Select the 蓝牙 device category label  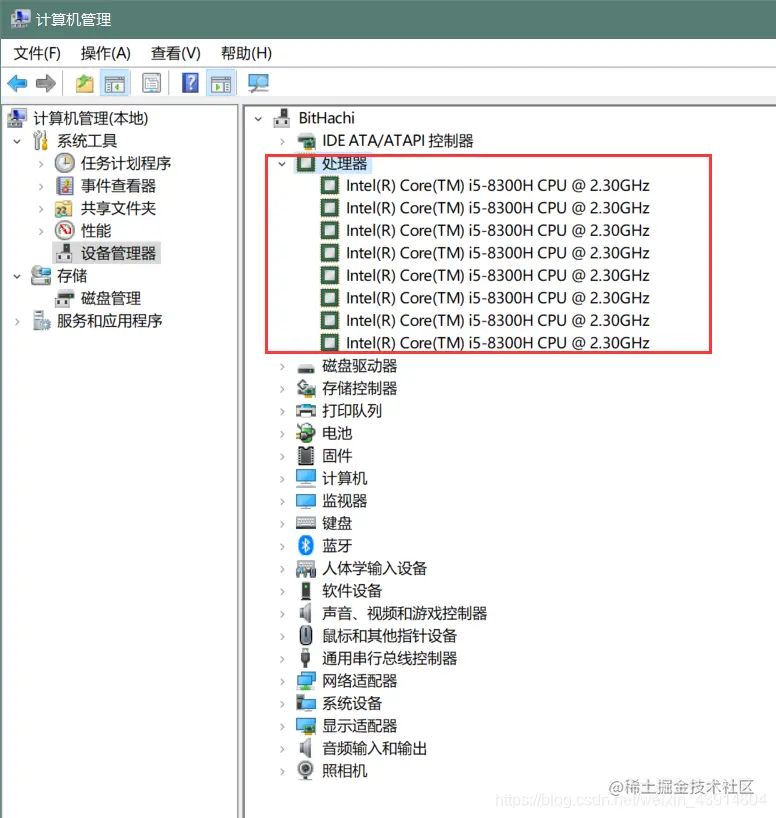tap(337, 546)
